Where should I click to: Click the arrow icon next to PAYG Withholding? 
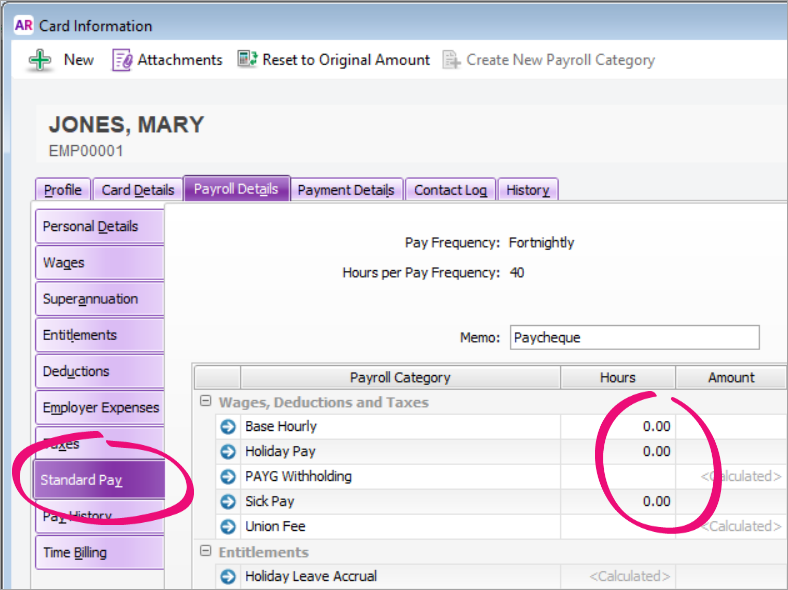(x=228, y=477)
